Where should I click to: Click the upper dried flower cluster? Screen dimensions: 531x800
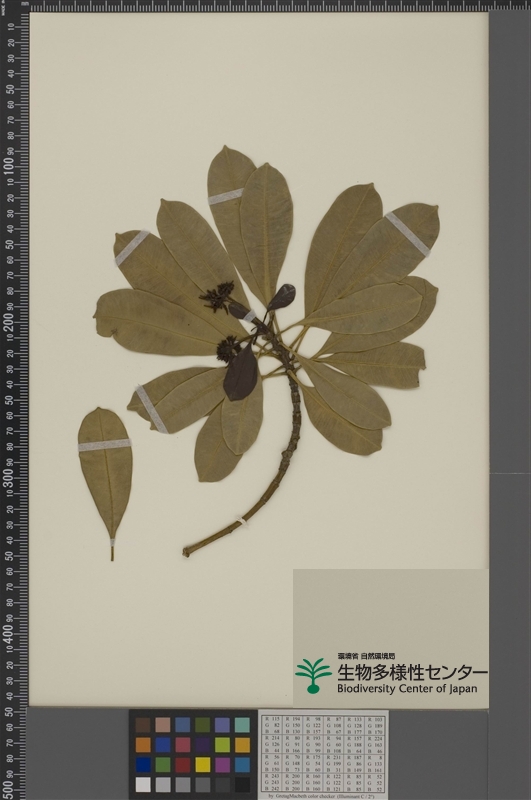[217, 297]
